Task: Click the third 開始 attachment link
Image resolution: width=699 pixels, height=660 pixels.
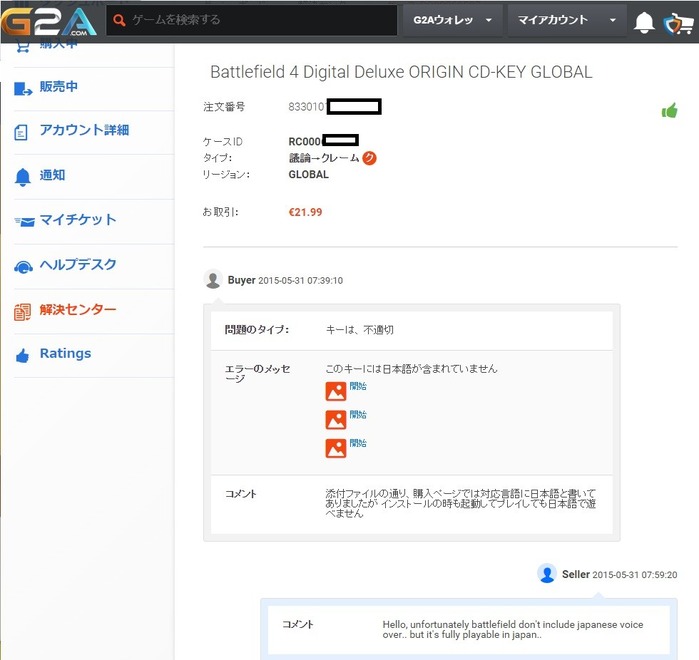Action: (x=358, y=443)
